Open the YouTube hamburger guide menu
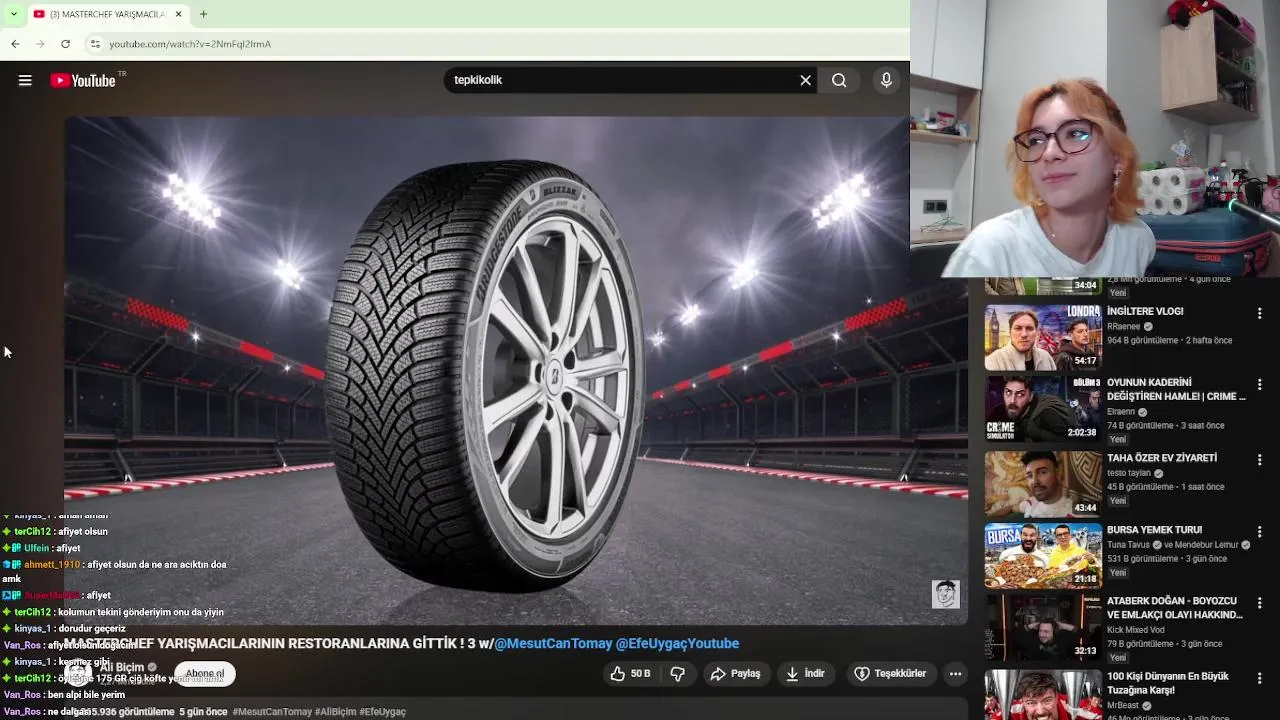Screen dimensions: 1280x720 (25, 81)
